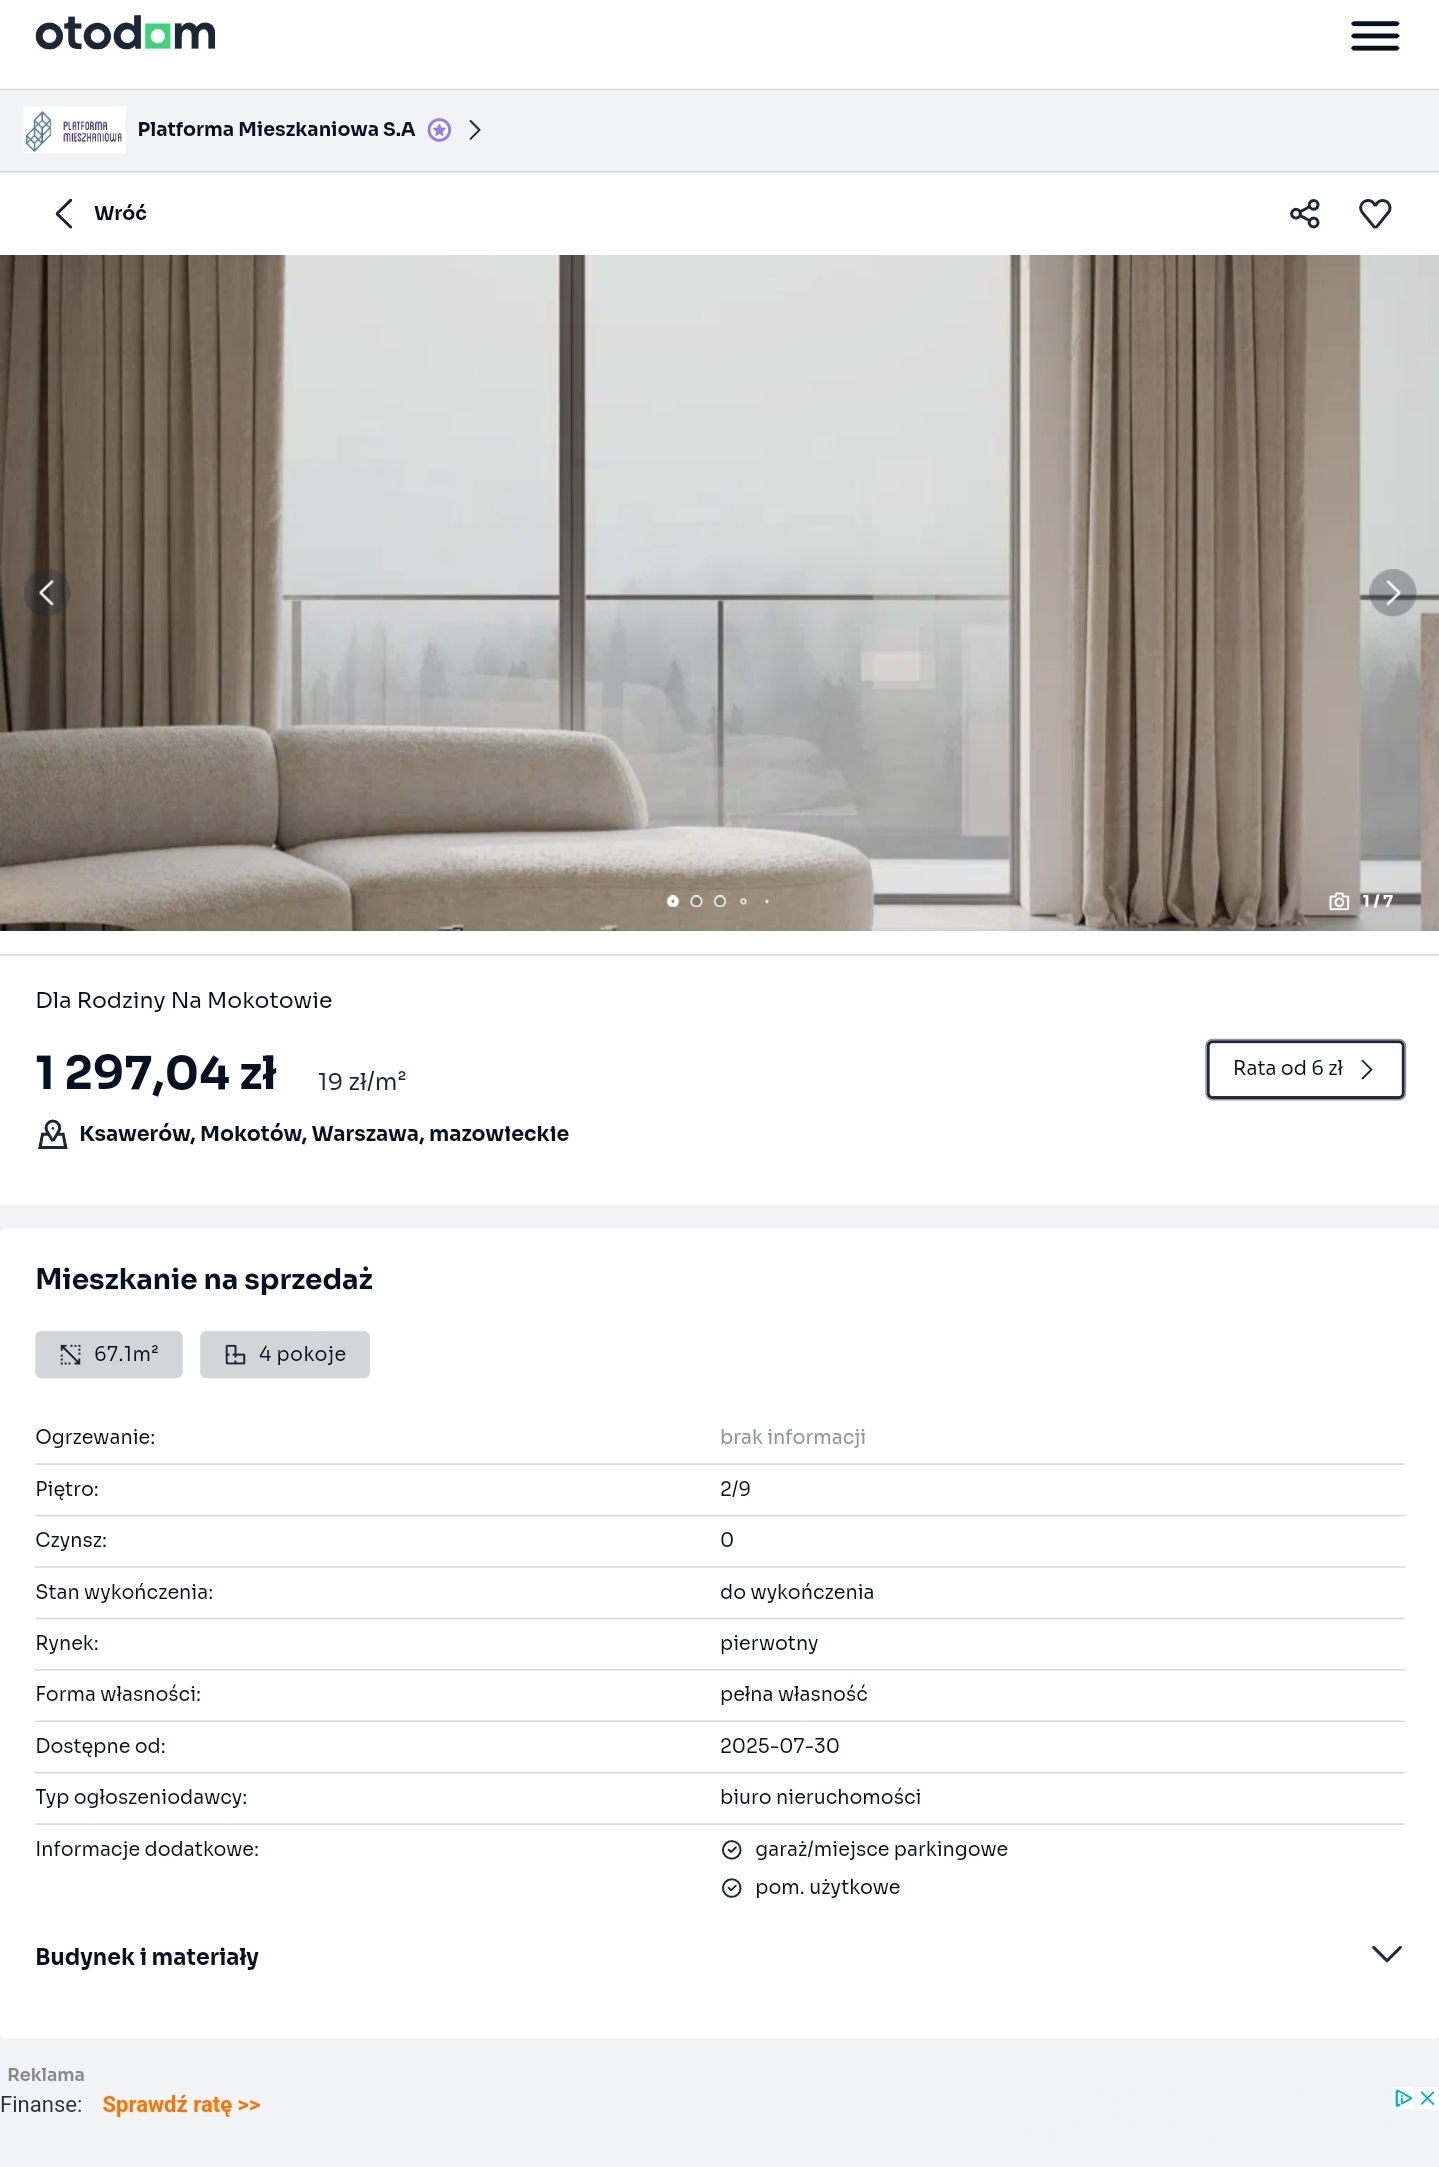Close the advertisement with X icon
Viewport: 1439px width, 2167px height.
click(1427, 2098)
